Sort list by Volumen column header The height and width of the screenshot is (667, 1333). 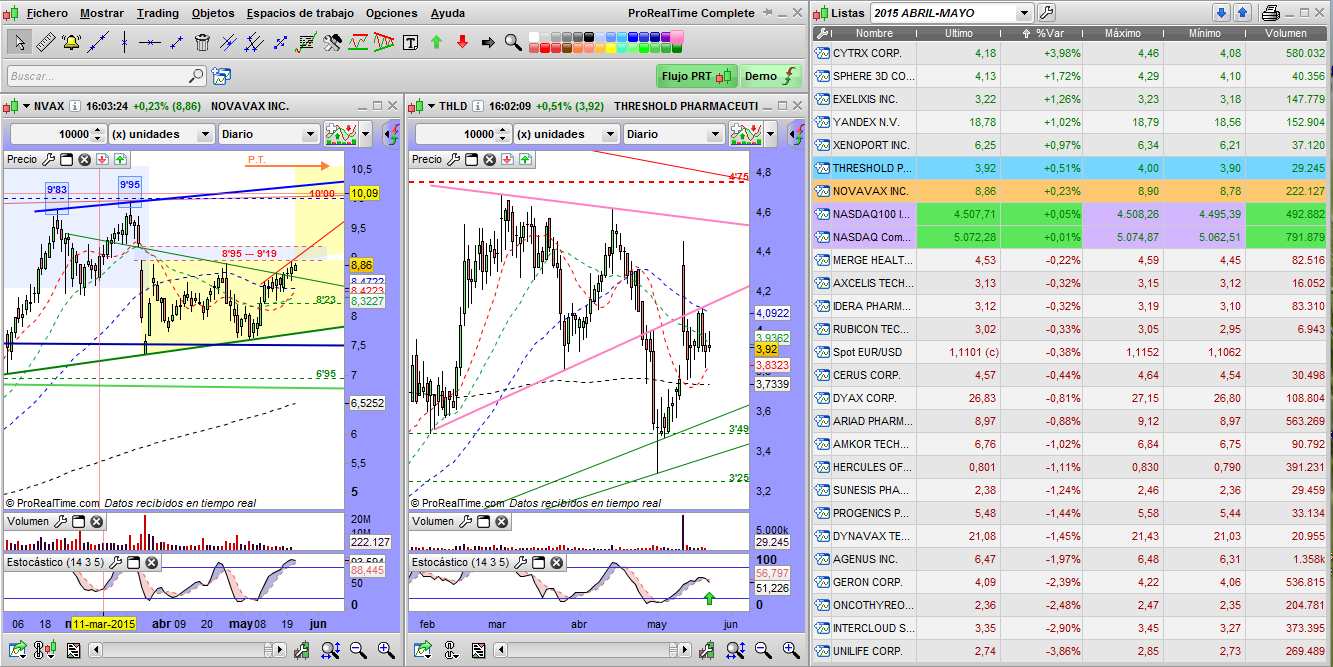[x=1285, y=33]
